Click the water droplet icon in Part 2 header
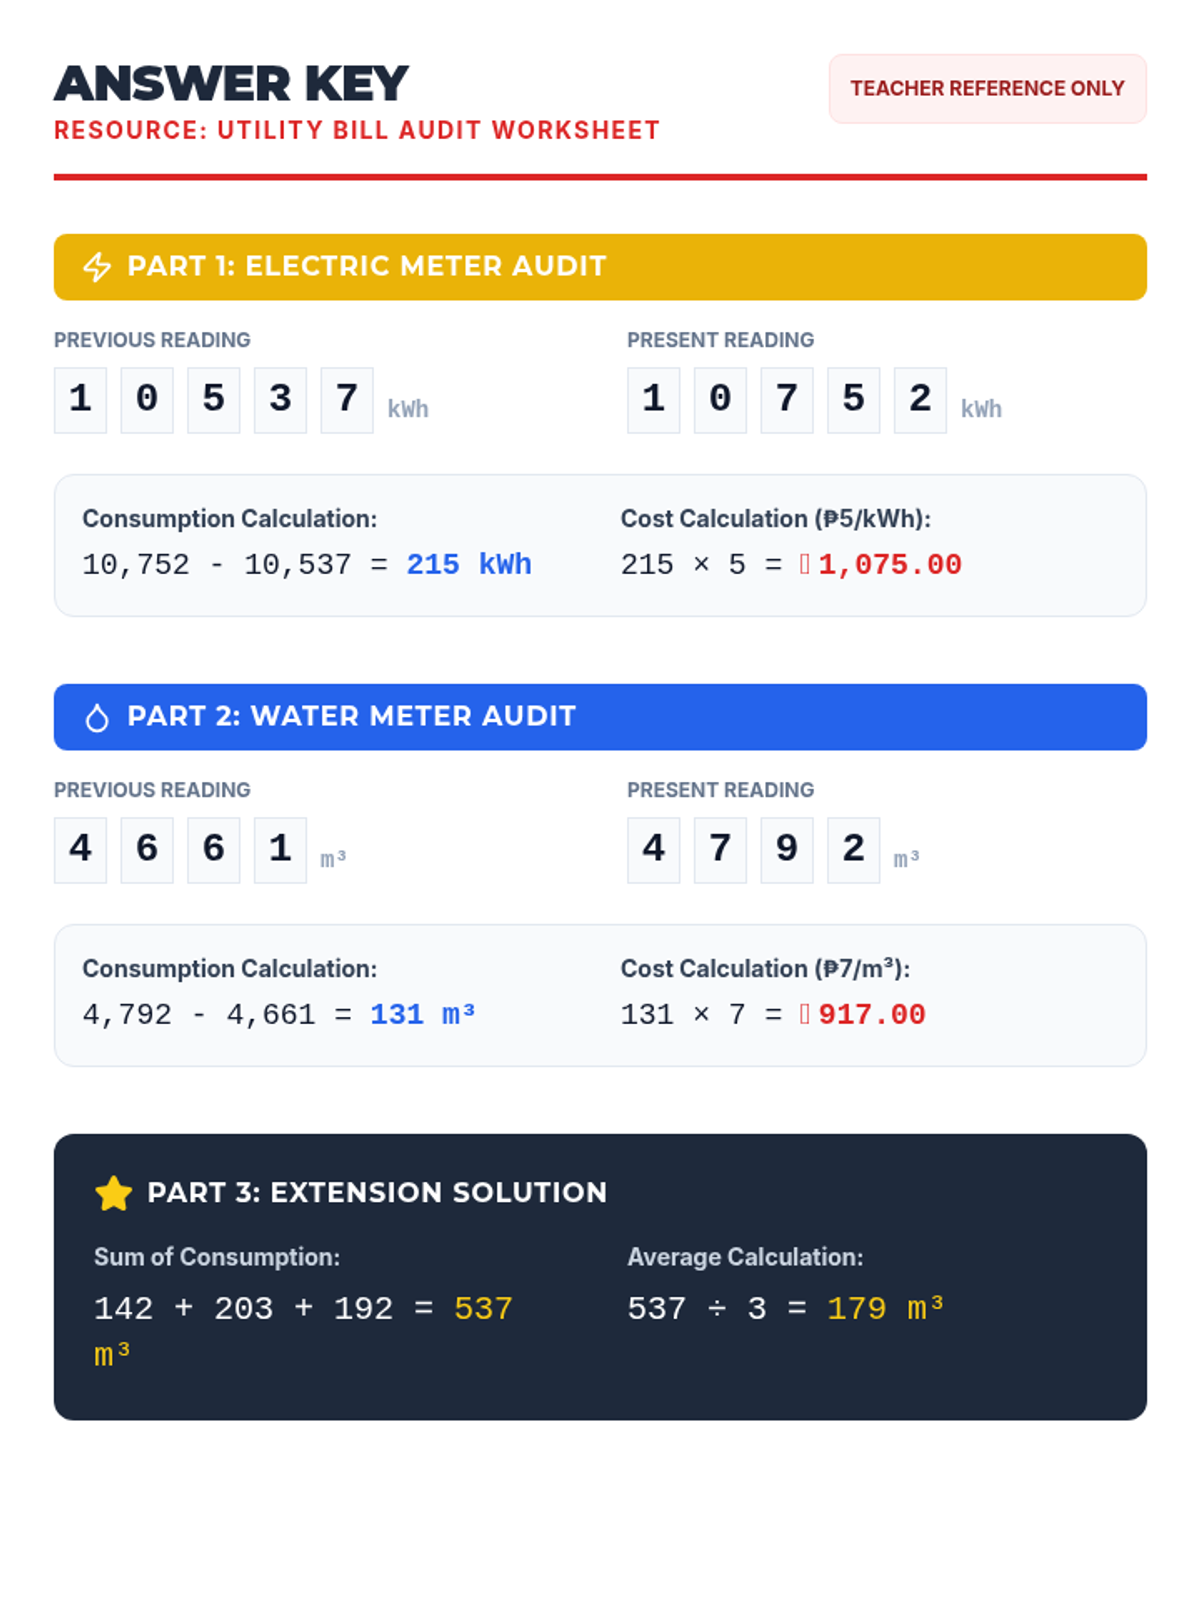Image resolution: width=1200 pixels, height=1600 pixels. [x=97, y=717]
